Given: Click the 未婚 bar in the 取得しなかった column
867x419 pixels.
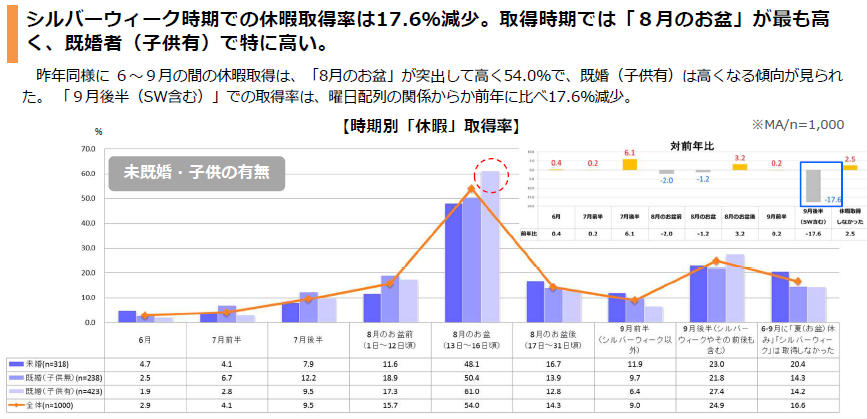Looking at the screenshot, I should pos(780,297).
